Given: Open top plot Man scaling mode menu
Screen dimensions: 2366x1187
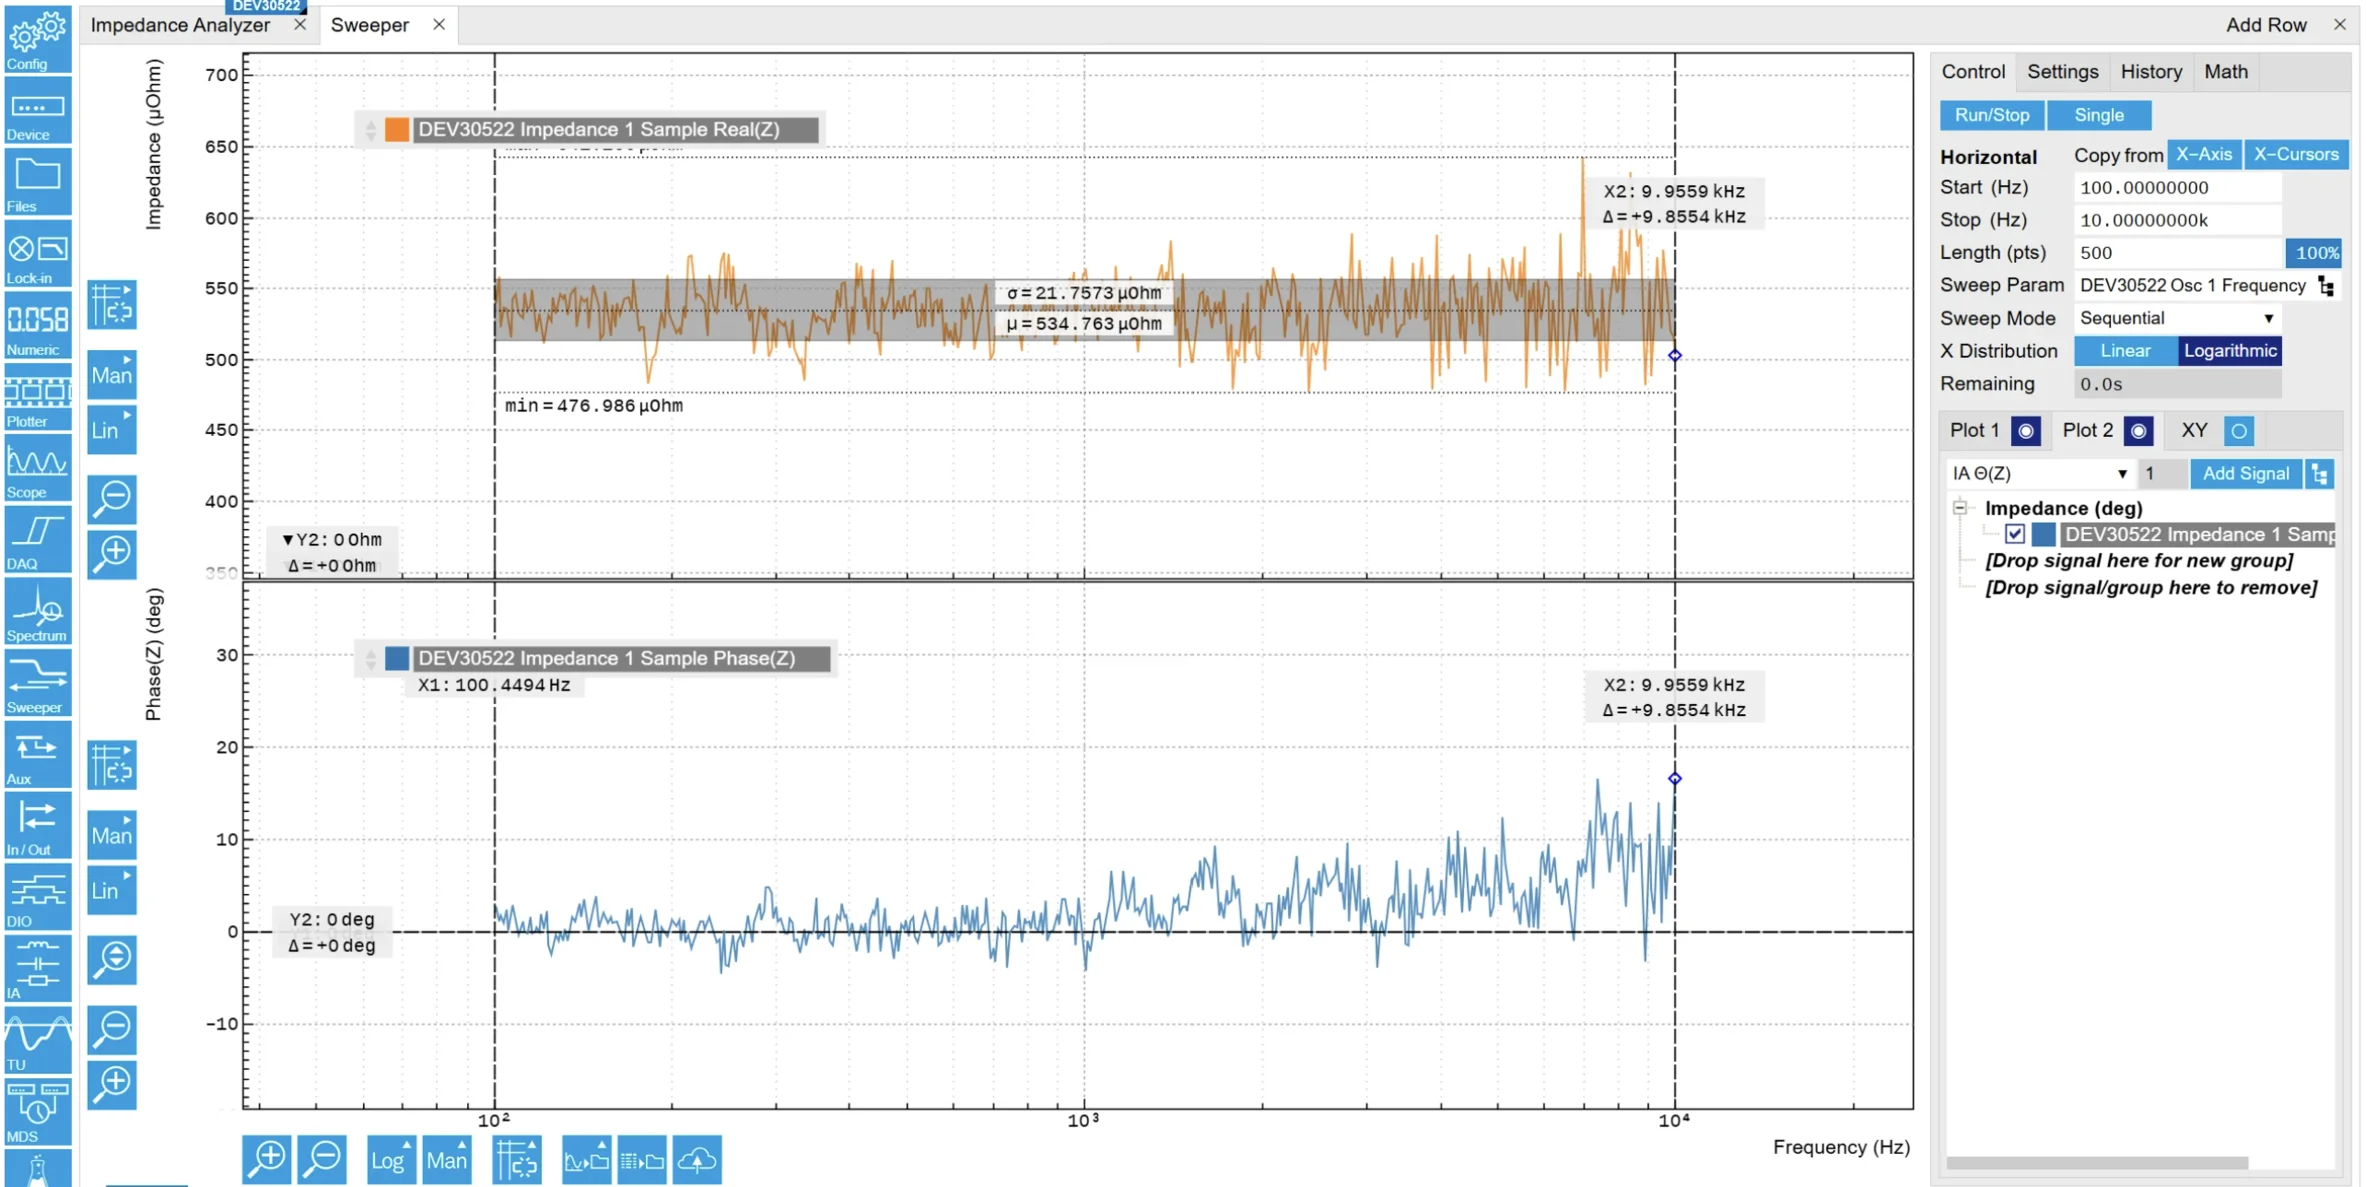Looking at the screenshot, I should tap(112, 375).
